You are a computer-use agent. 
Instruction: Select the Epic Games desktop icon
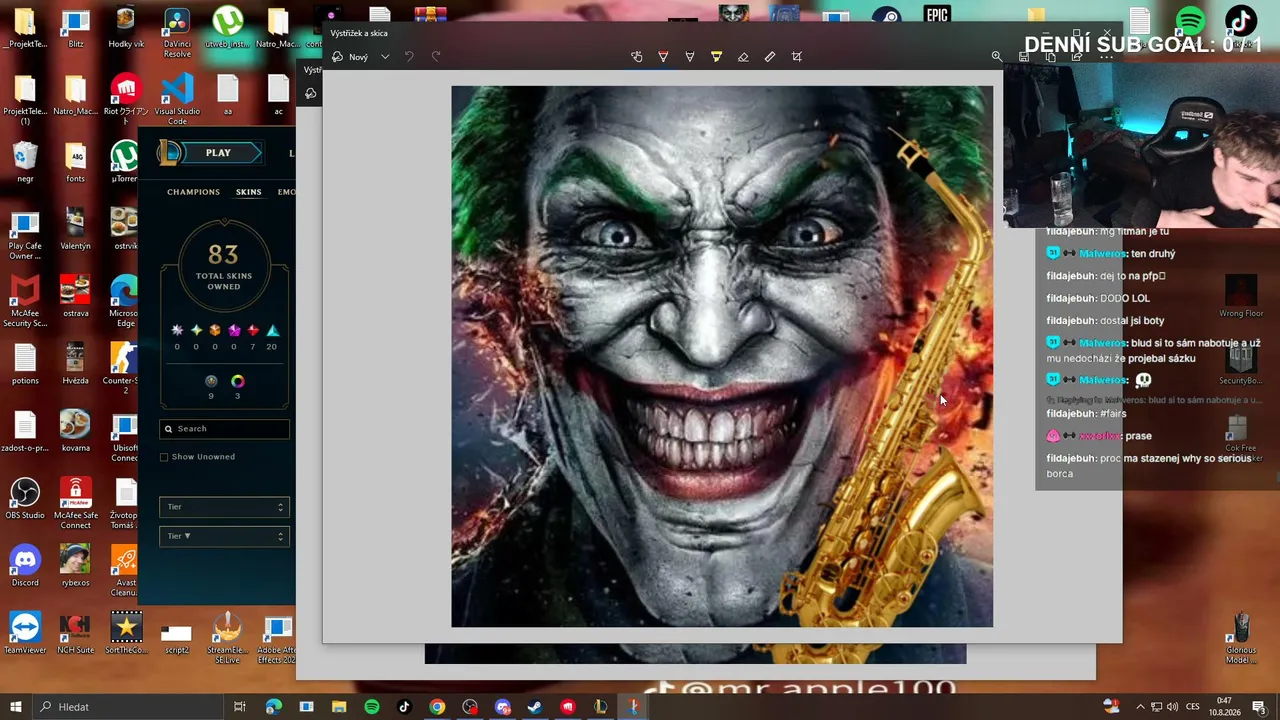tap(937, 16)
